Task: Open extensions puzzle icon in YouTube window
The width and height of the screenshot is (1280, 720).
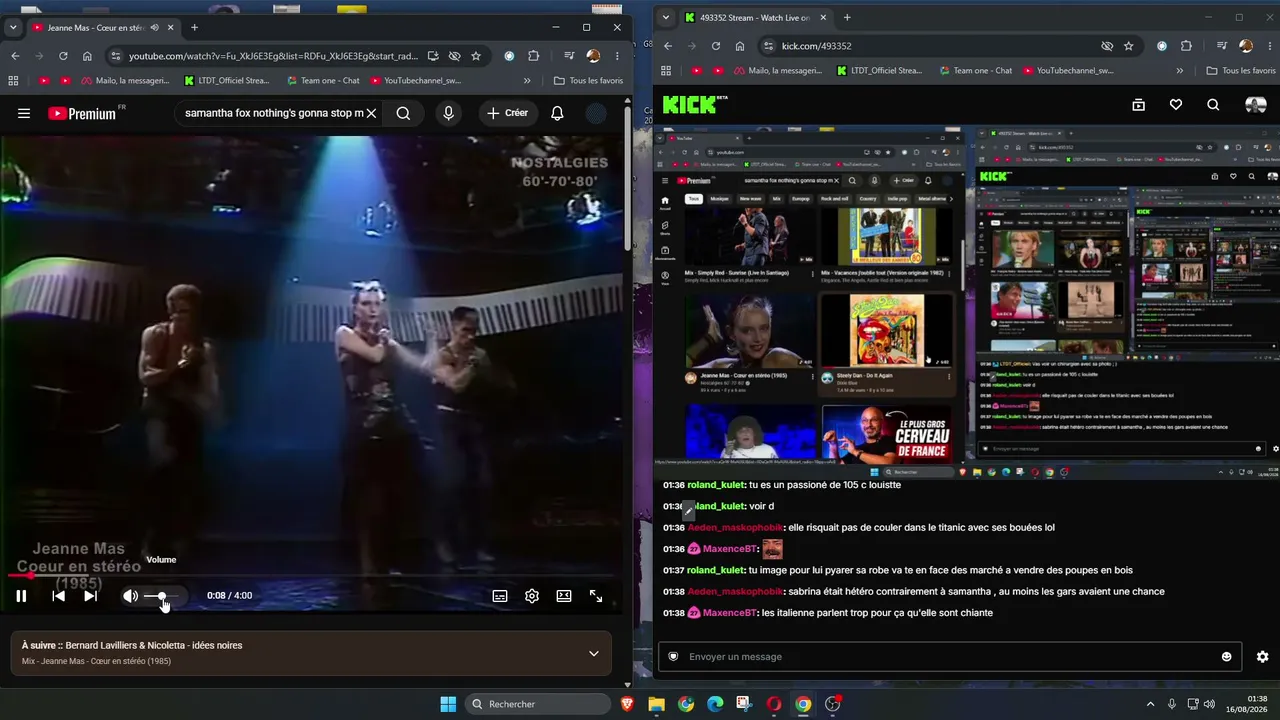Action: pos(534,56)
